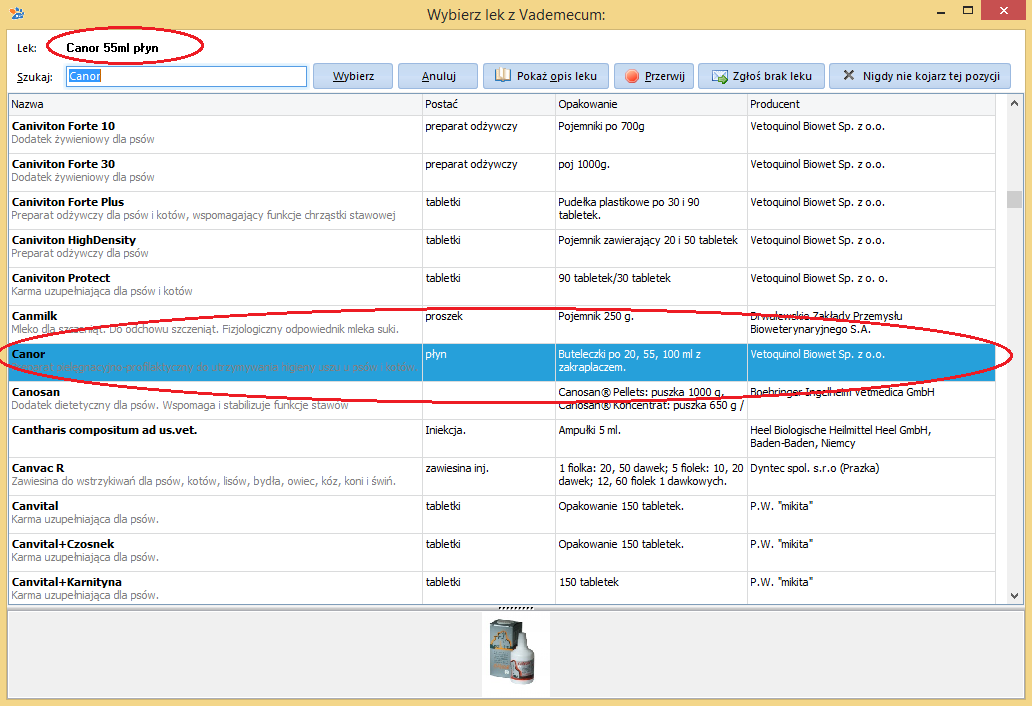Image resolution: width=1032 pixels, height=706 pixels.
Task: Select the Caniviton Forte 30 row
Action: (502, 172)
